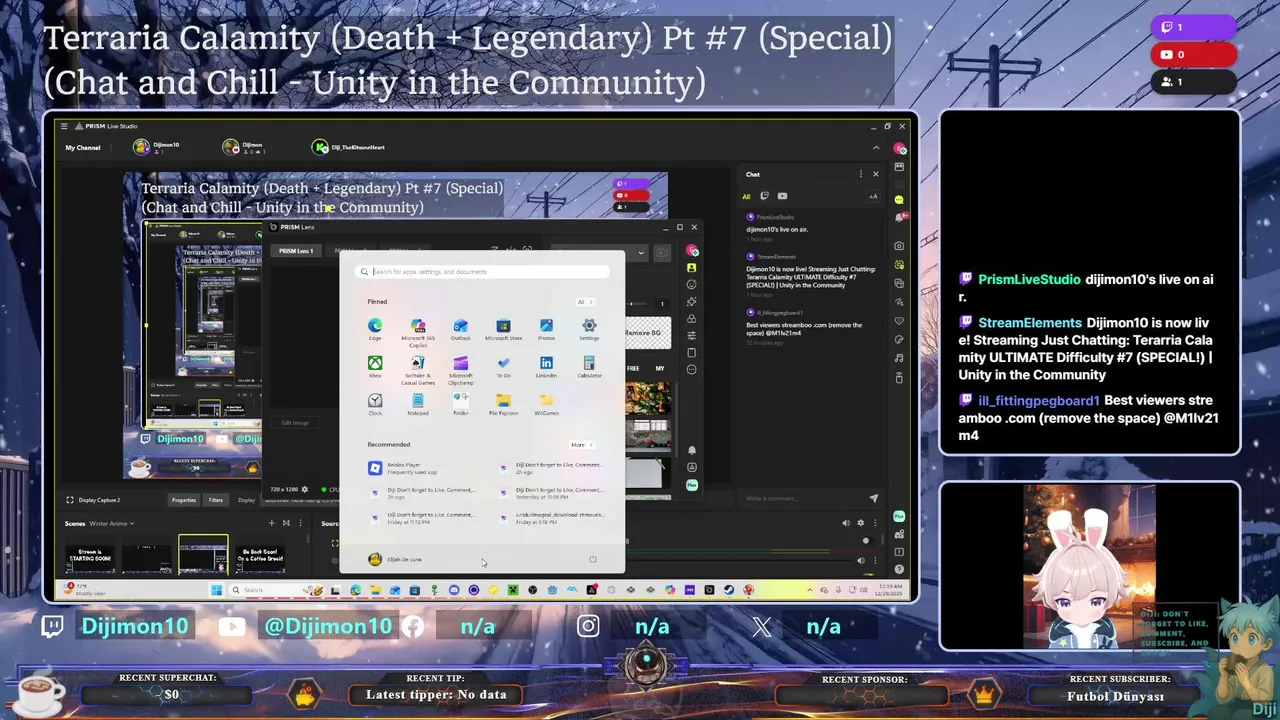The height and width of the screenshot is (720, 1280).
Task: Click Write a comment field
Action: (804, 498)
